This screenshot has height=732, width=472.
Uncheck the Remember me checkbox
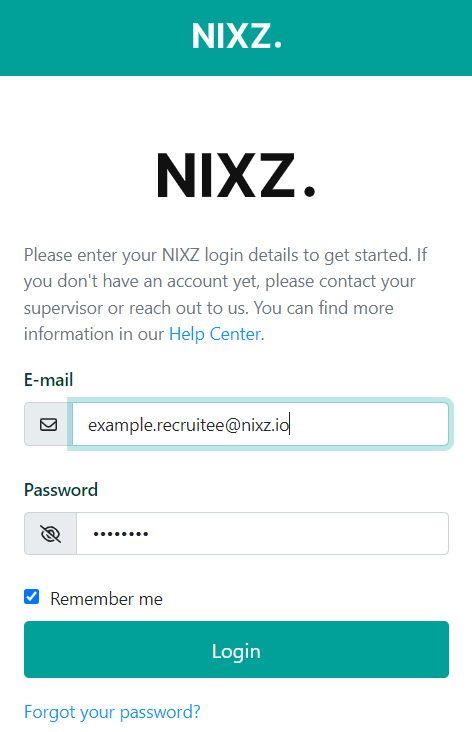pyautogui.click(x=32, y=597)
